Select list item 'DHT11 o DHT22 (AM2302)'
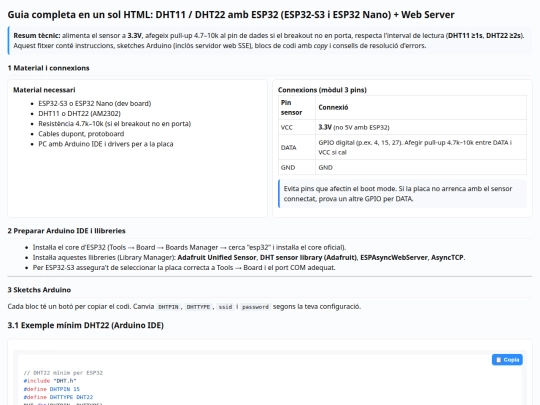 coord(80,113)
